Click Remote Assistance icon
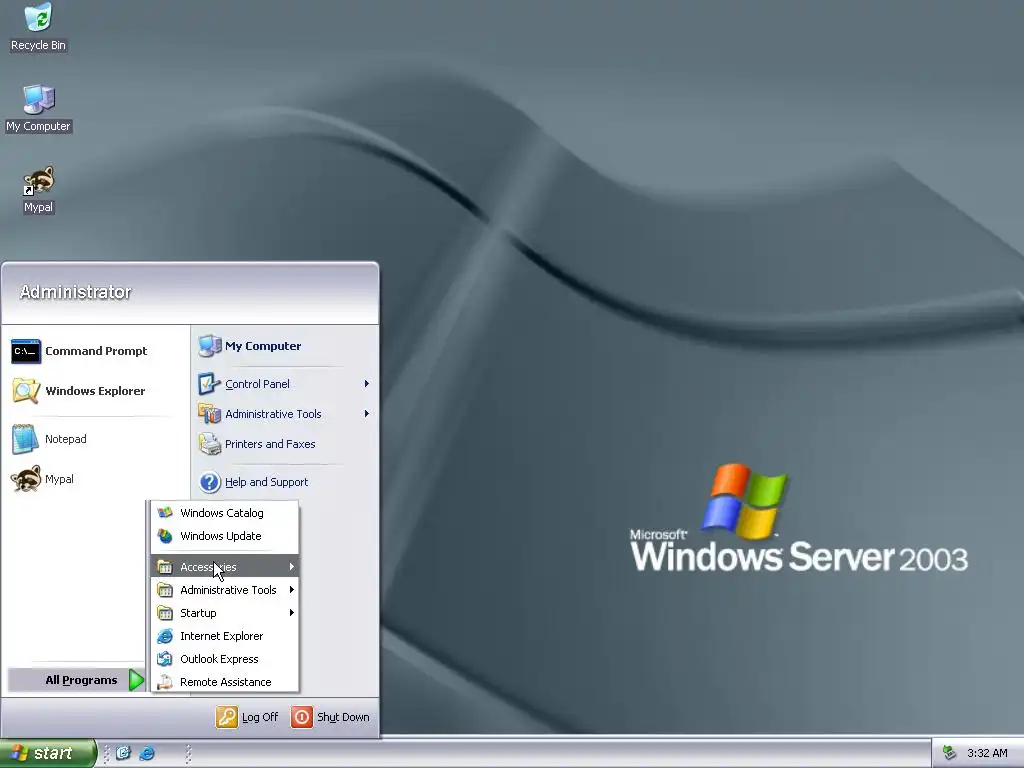Screen dimensions: 1024x768 [x=165, y=682]
